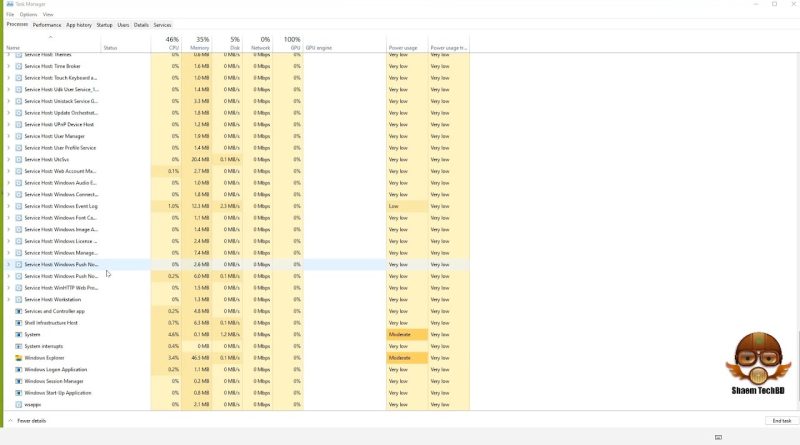Image resolution: width=800 pixels, height=445 pixels.
Task: Collapse view with Fewer details chevron
Action: pyautogui.click(x=10, y=421)
